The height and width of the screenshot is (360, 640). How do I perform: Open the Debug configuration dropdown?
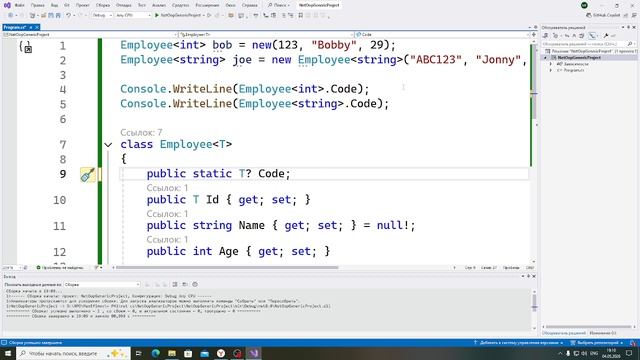[102, 15]
